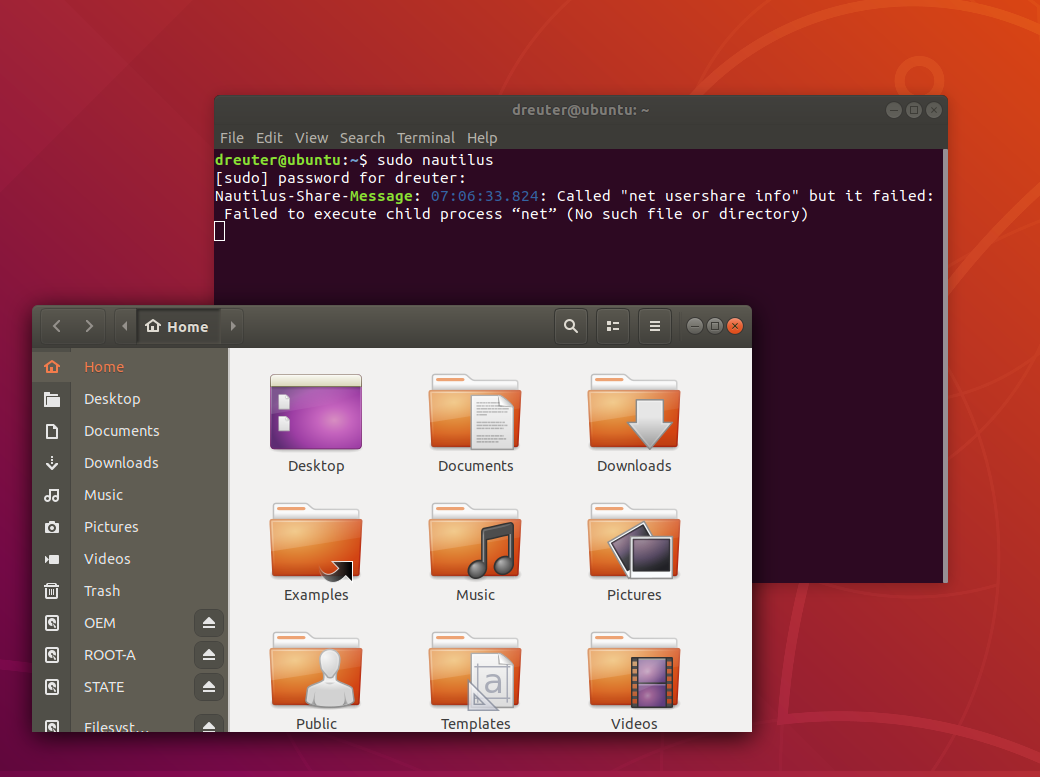This screenshot has width=1040, height=777.
Task: Click the Music sidebar note icon
Action: tap(52, 495)
